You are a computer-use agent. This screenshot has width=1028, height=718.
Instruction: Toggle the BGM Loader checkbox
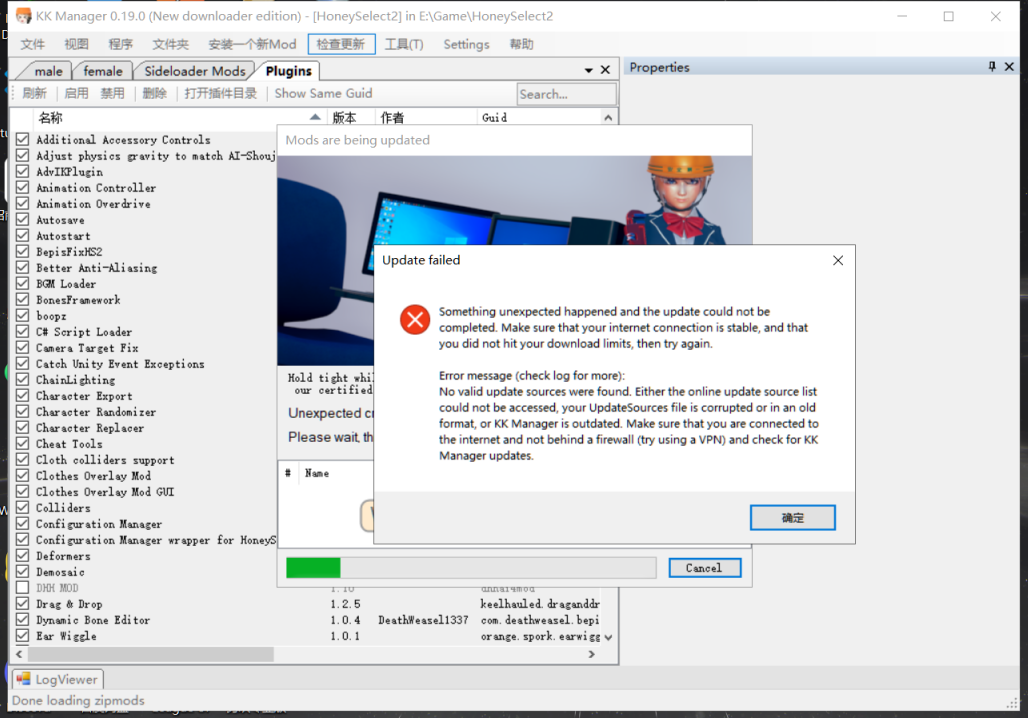pyautogui.click(x=23, y=283)
